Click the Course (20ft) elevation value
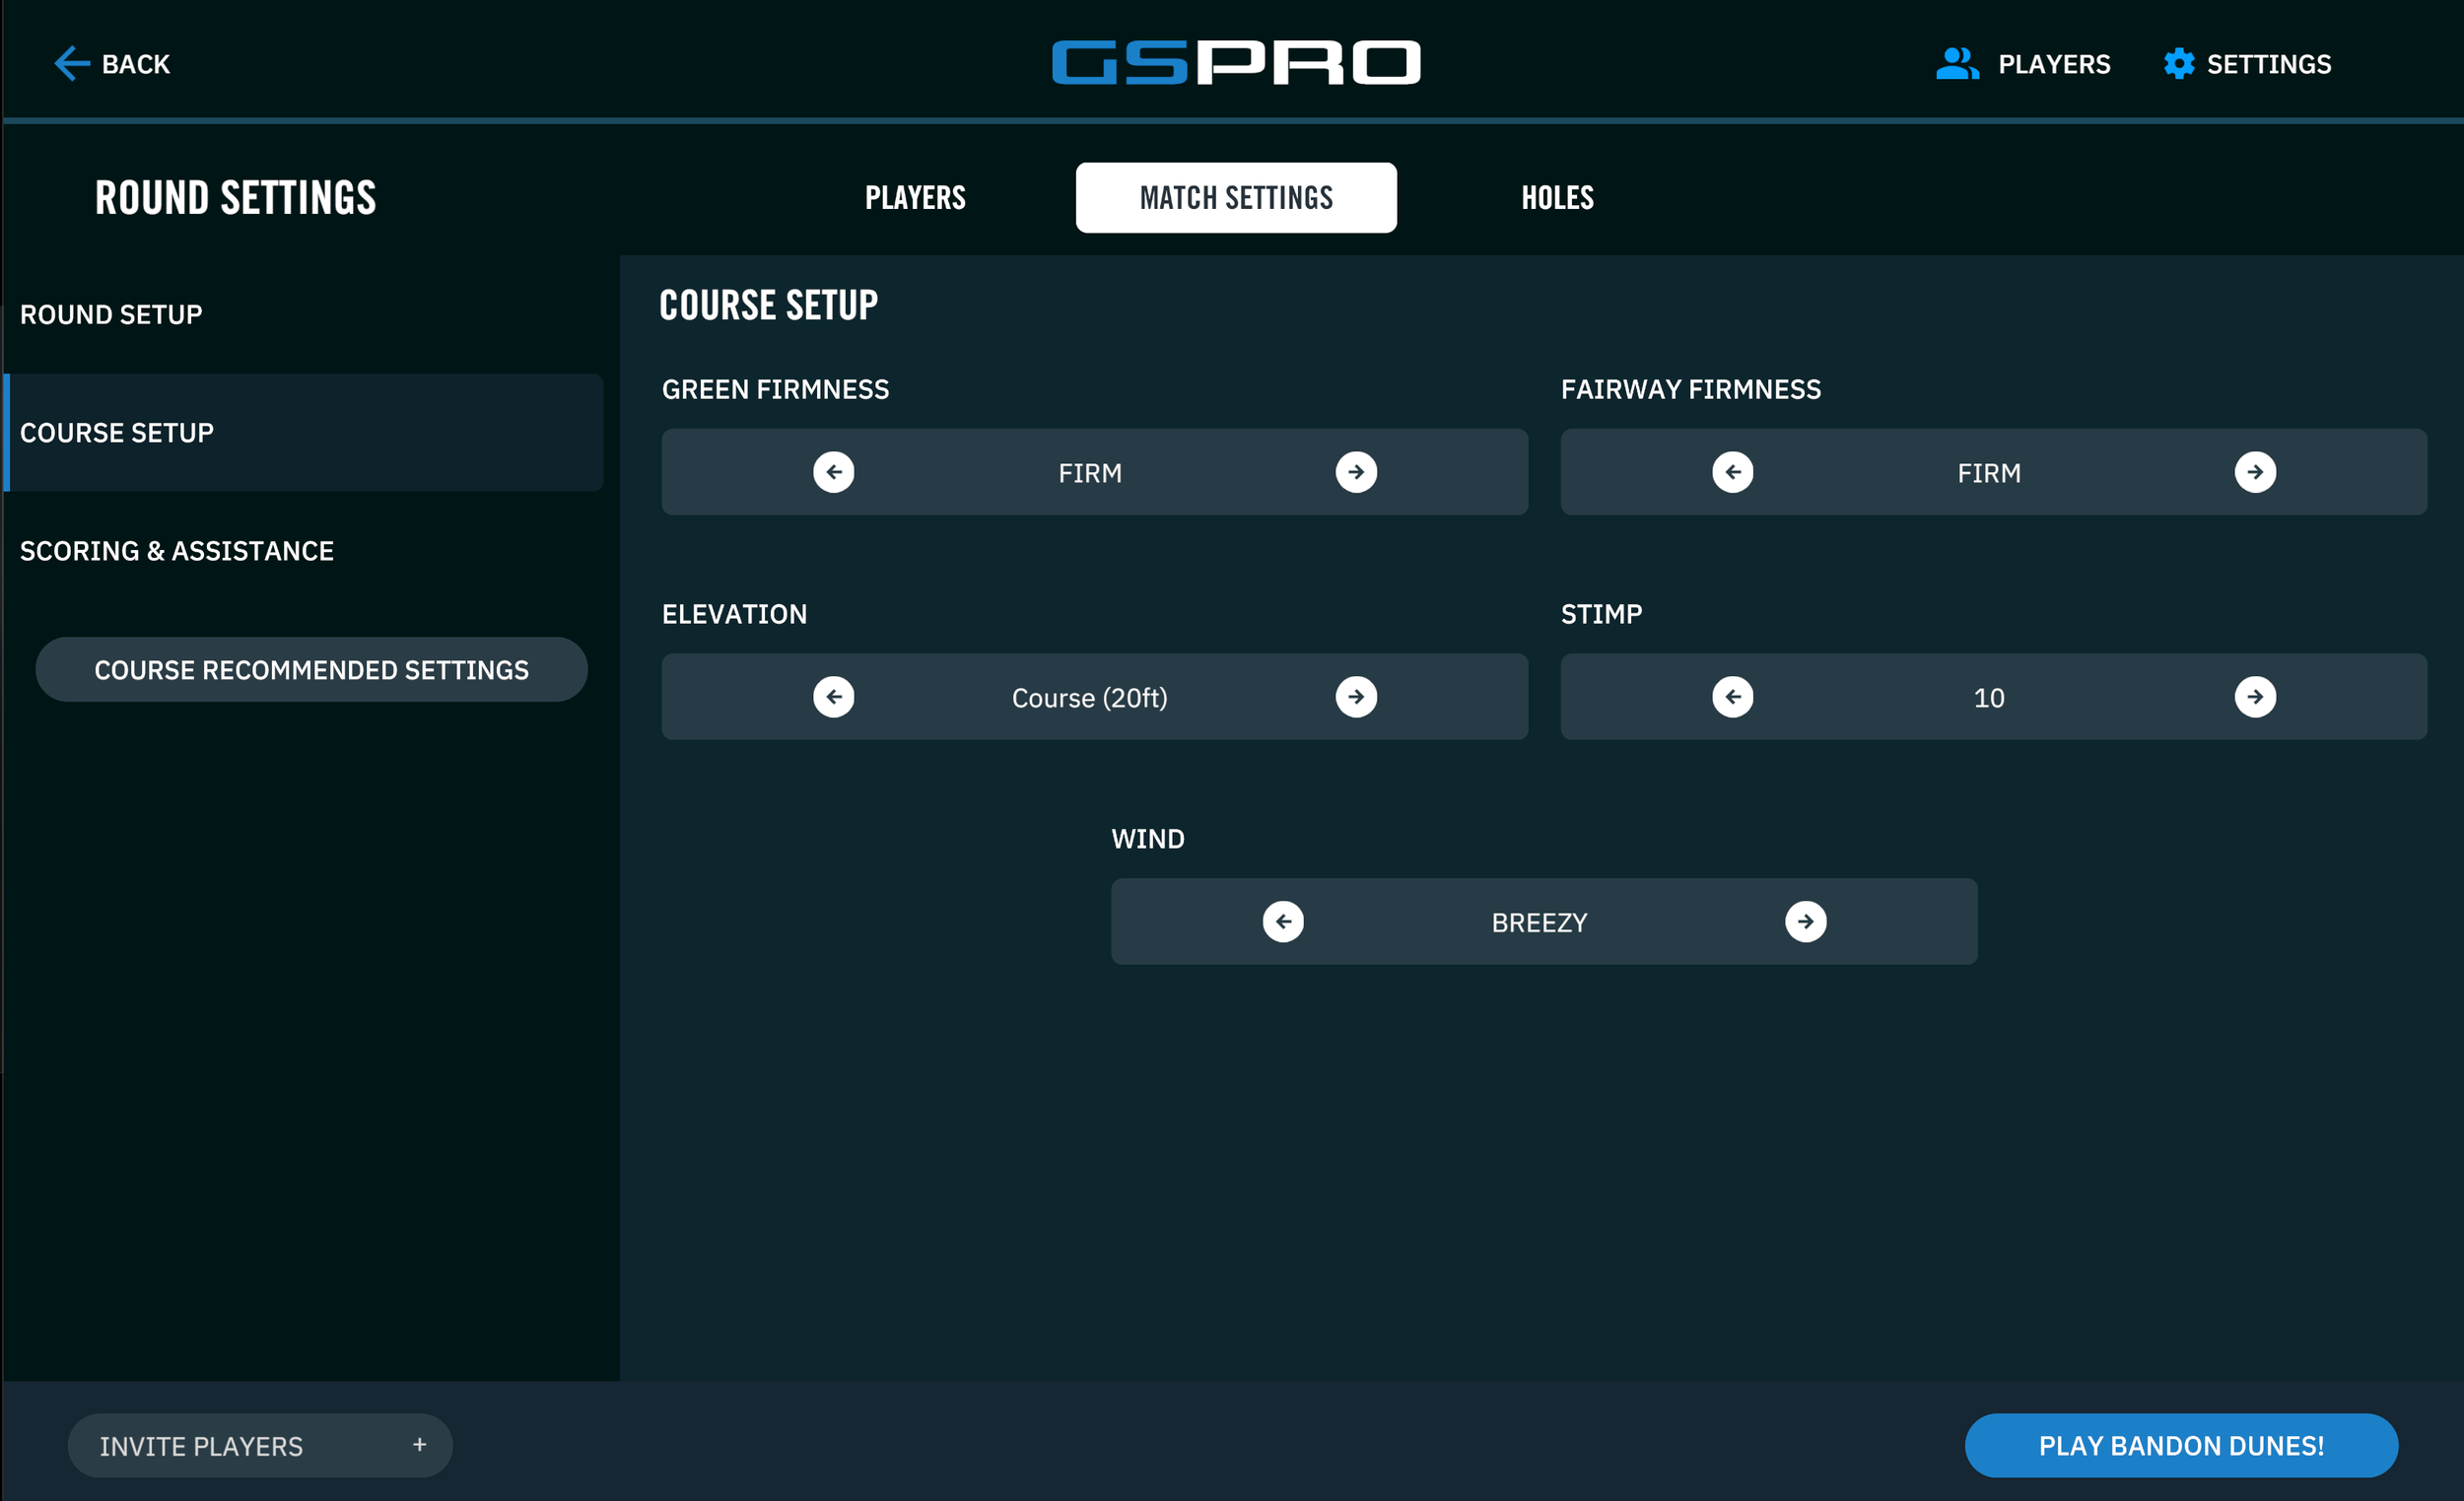2464x1501 pixels. [1089, 698]
